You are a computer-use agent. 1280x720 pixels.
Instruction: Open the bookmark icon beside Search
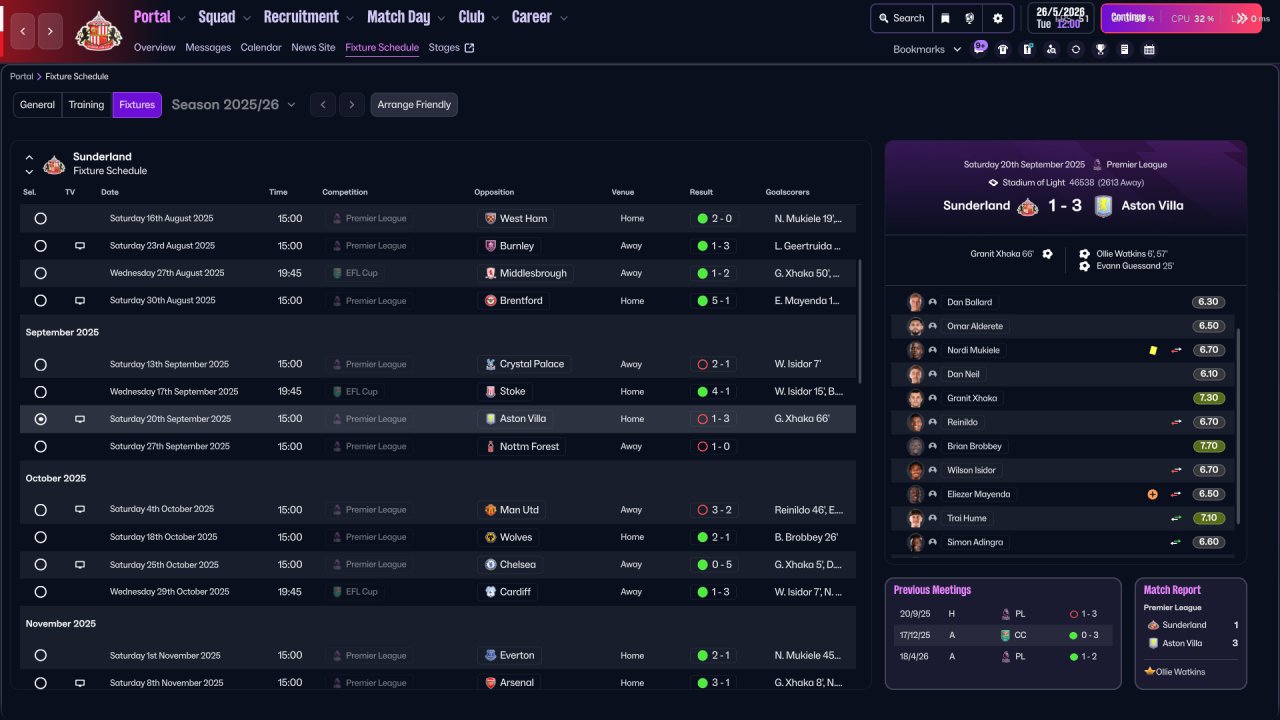pyautogui.click(x=945, y=18)
